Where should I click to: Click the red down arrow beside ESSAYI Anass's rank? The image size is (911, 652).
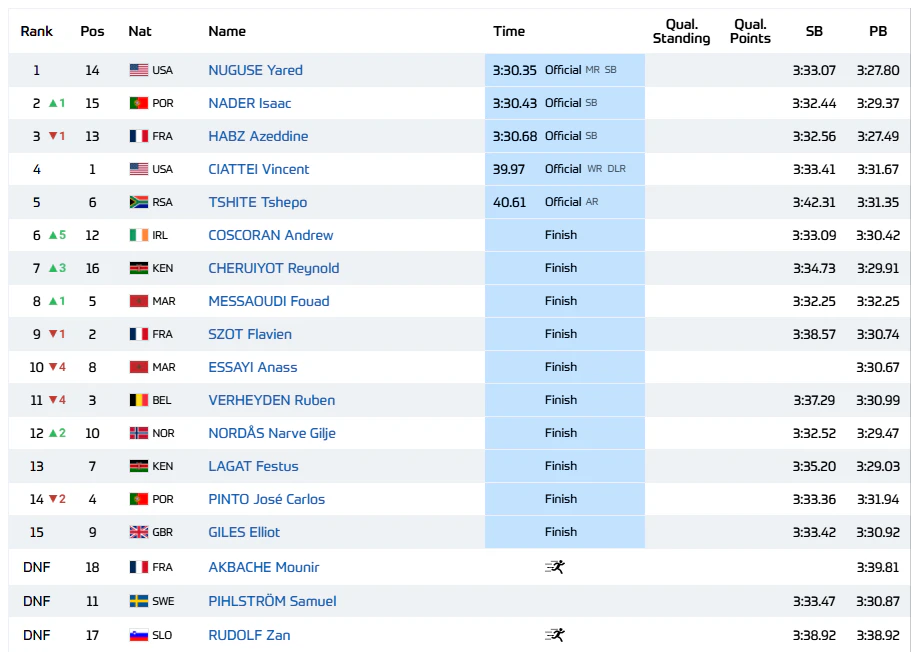53,367
